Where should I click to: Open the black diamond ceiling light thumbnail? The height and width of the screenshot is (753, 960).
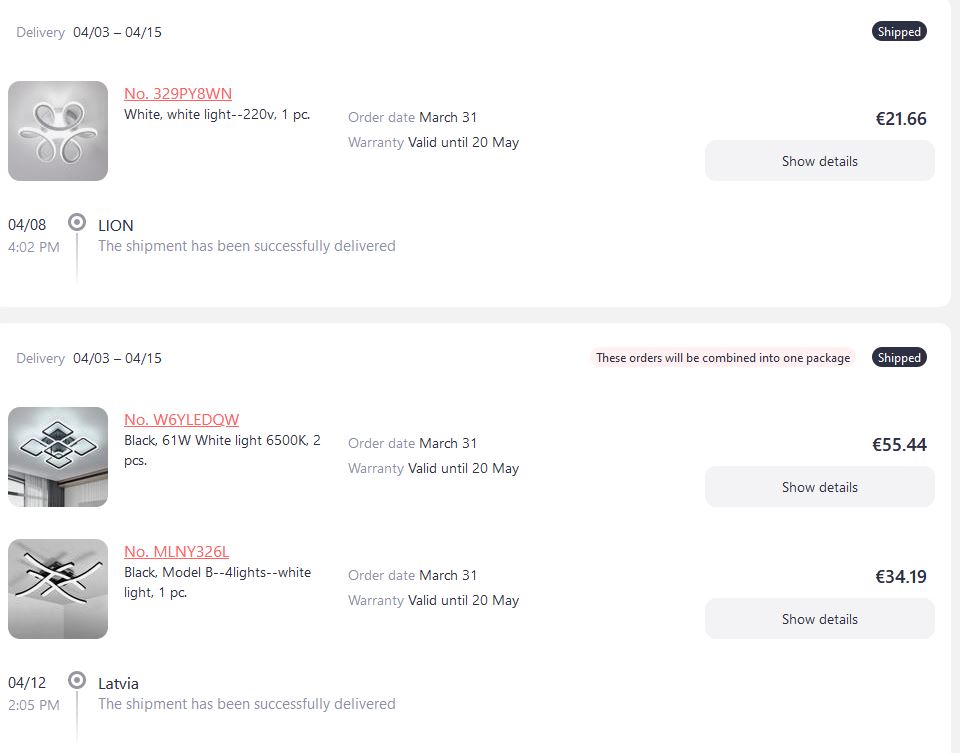58,457
